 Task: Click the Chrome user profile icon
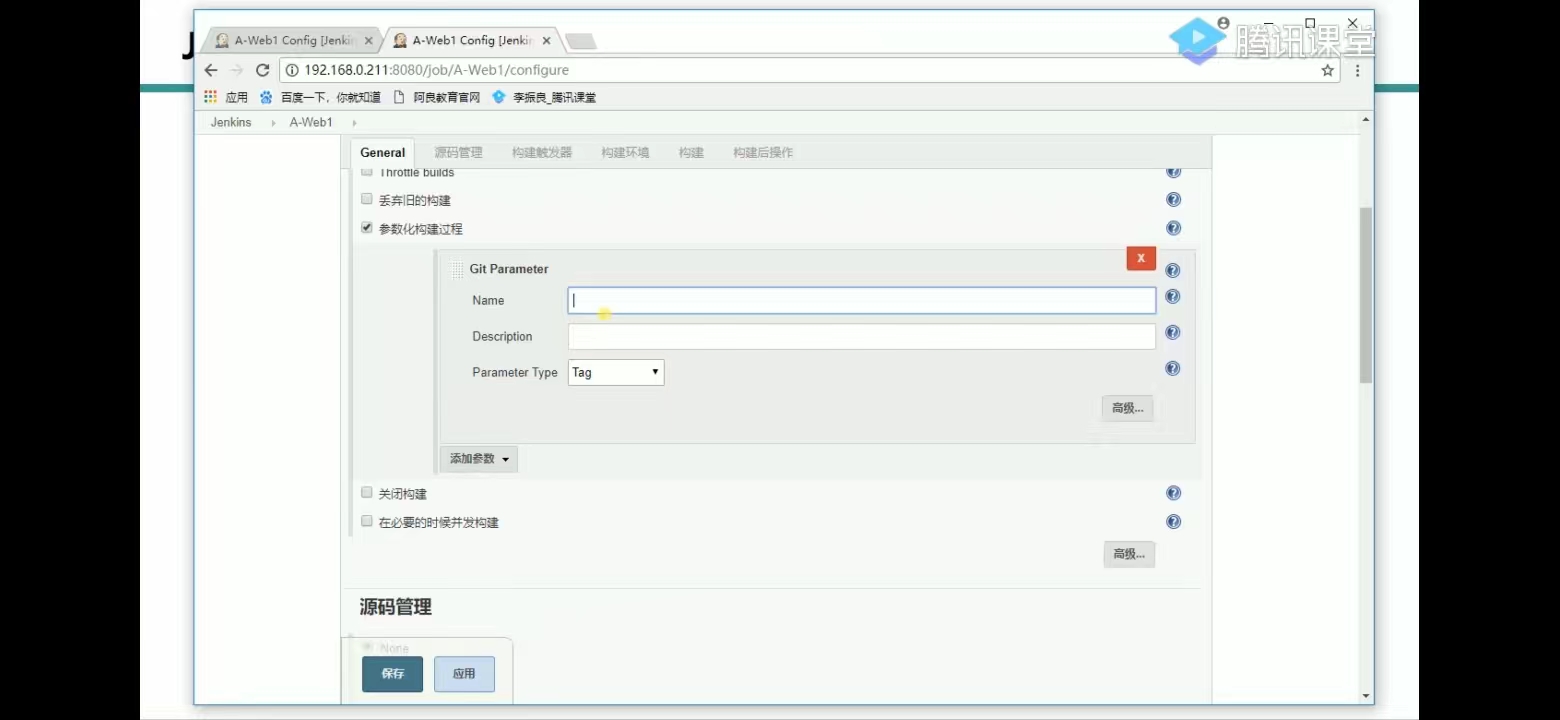(1222, 23)
